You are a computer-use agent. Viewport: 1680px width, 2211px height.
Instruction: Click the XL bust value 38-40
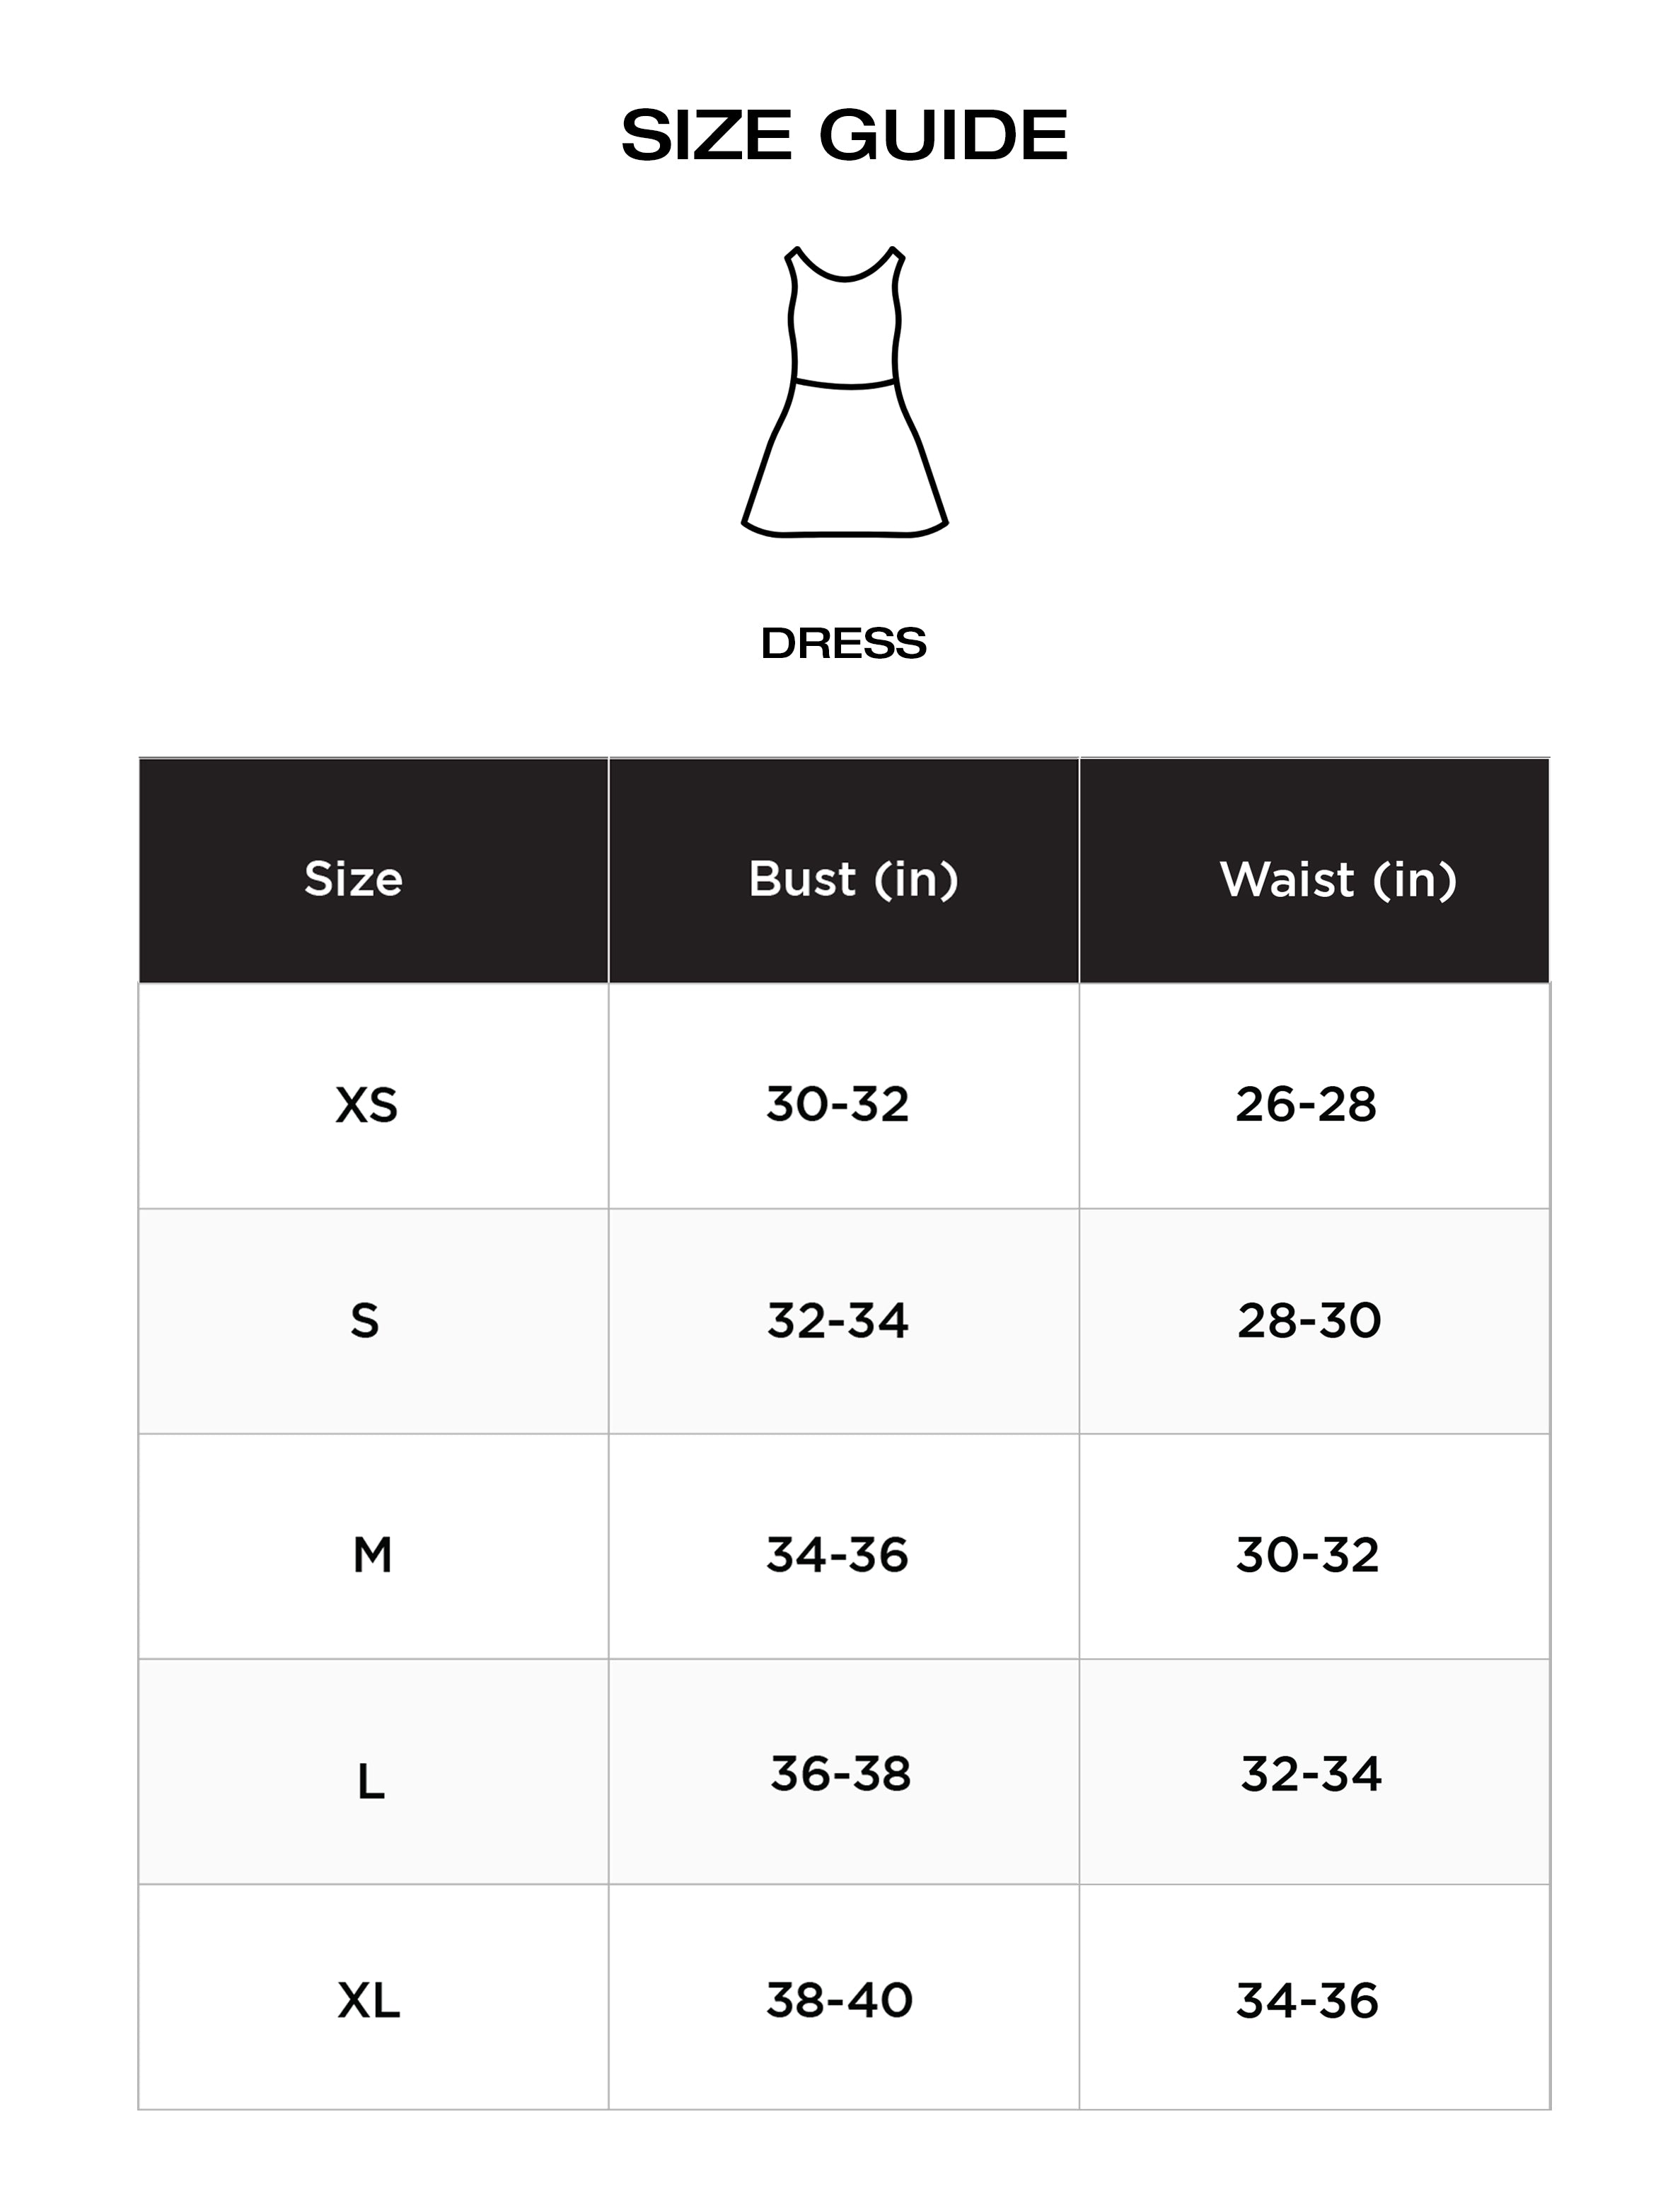click(x=840, y=2000)
